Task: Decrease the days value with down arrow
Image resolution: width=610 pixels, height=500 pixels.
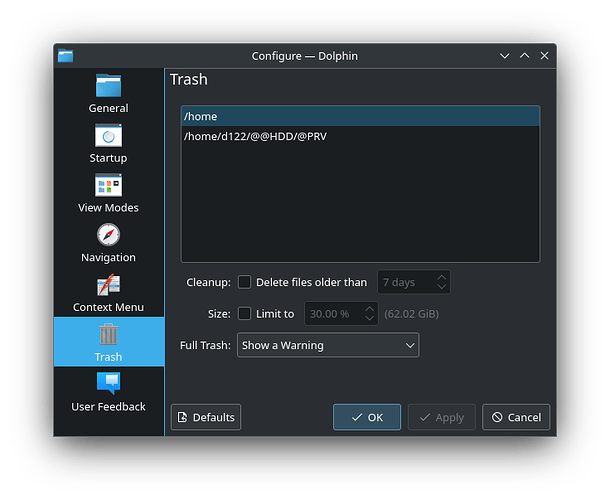Action: click(442, 287)
